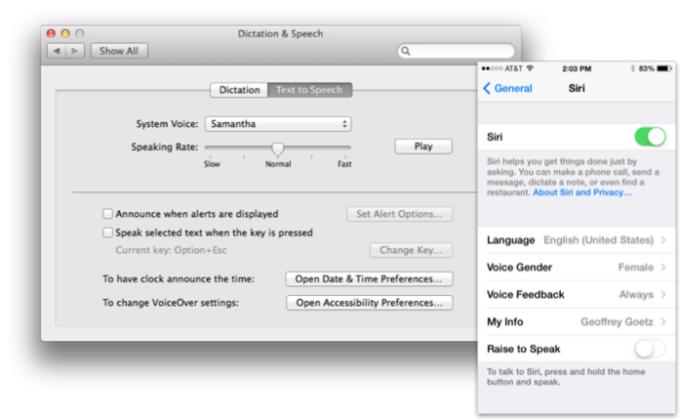
Task: Tap General to go back in Siri settings
Action: point(513,89)
